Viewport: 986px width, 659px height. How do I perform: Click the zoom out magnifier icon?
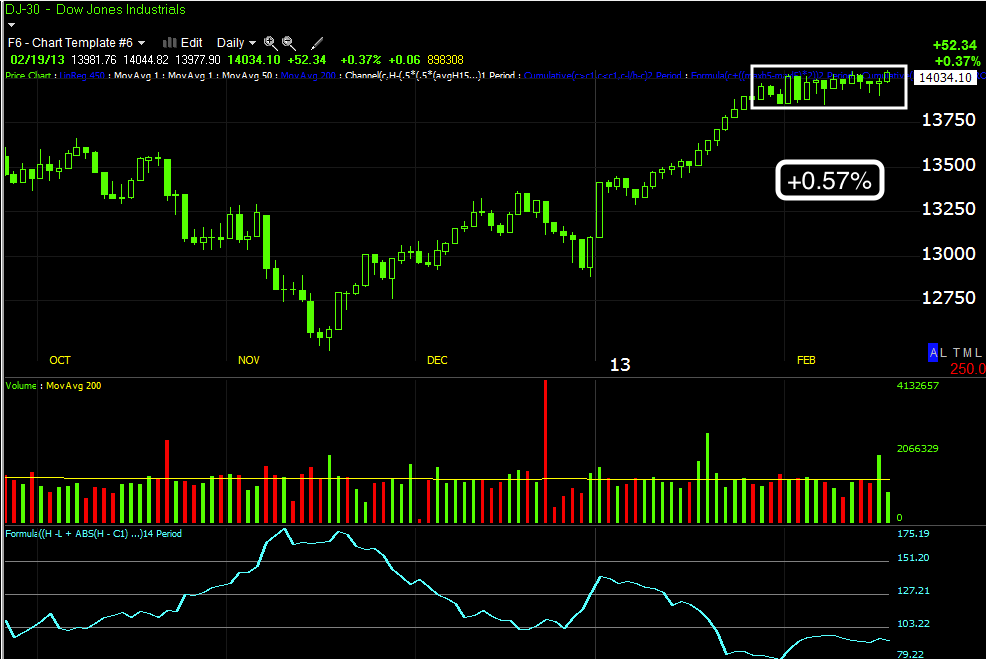coord(289,43)
